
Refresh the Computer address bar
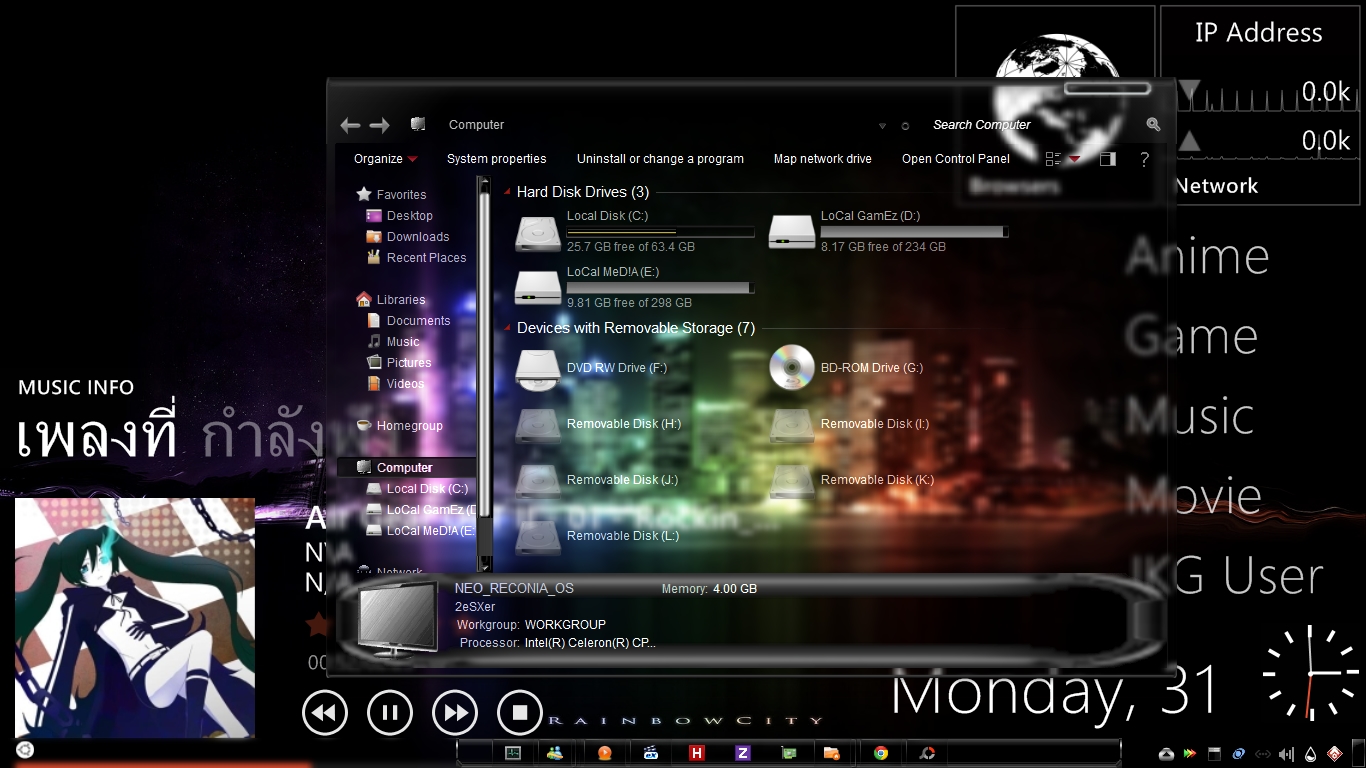(905, 126)
